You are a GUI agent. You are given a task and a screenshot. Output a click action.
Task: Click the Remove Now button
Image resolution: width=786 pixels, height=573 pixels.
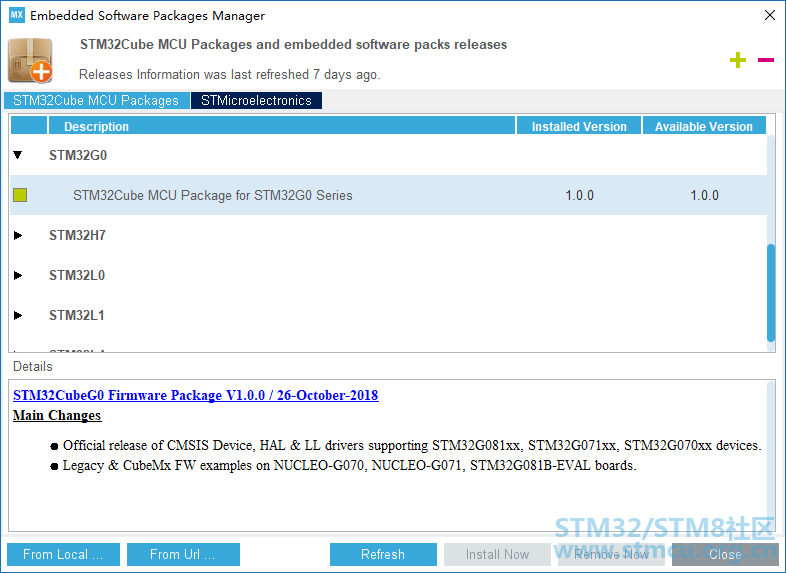611,554
